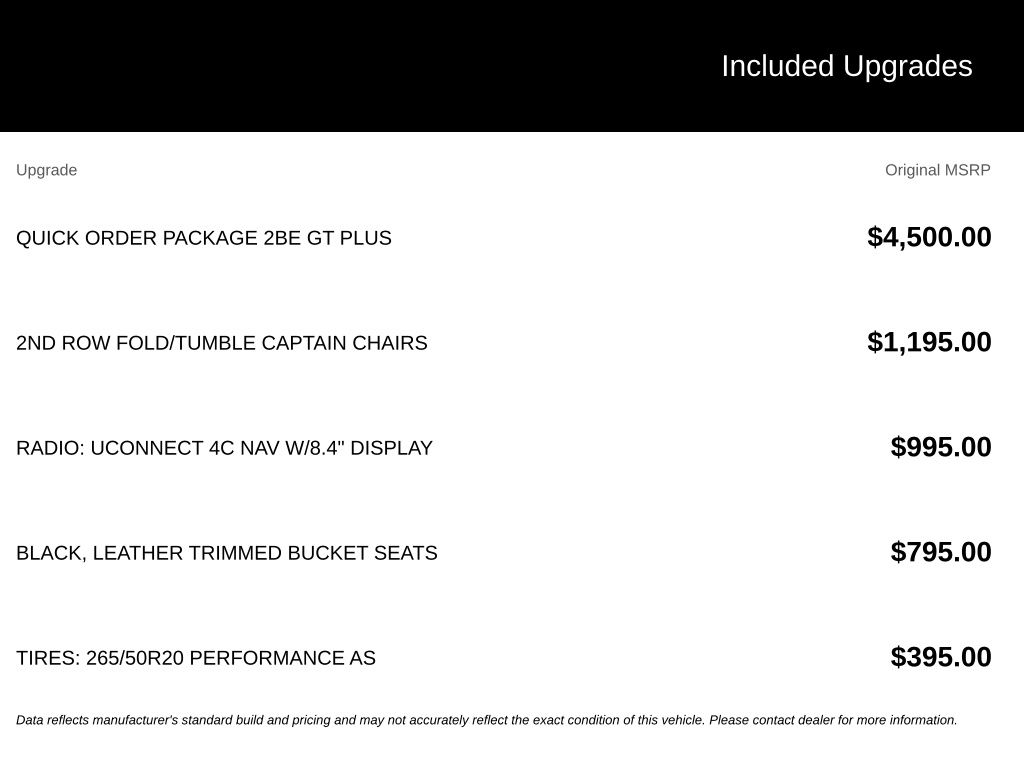1024x768 pixels.
Task: Select the Upgrade column header
Action: [46, 170]
